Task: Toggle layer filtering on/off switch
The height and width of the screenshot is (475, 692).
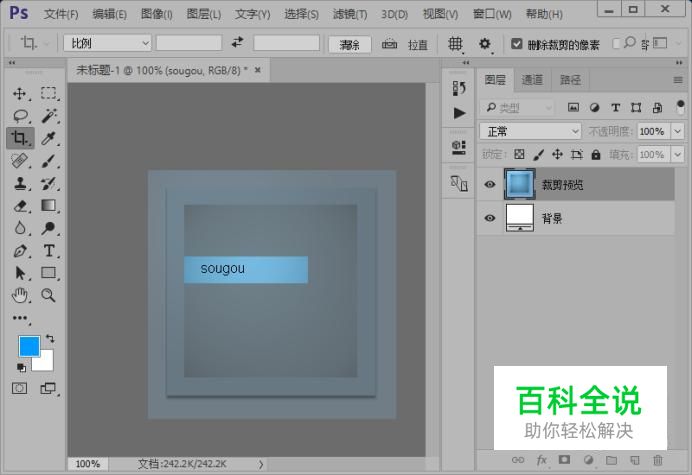Action: pos(680,107)
